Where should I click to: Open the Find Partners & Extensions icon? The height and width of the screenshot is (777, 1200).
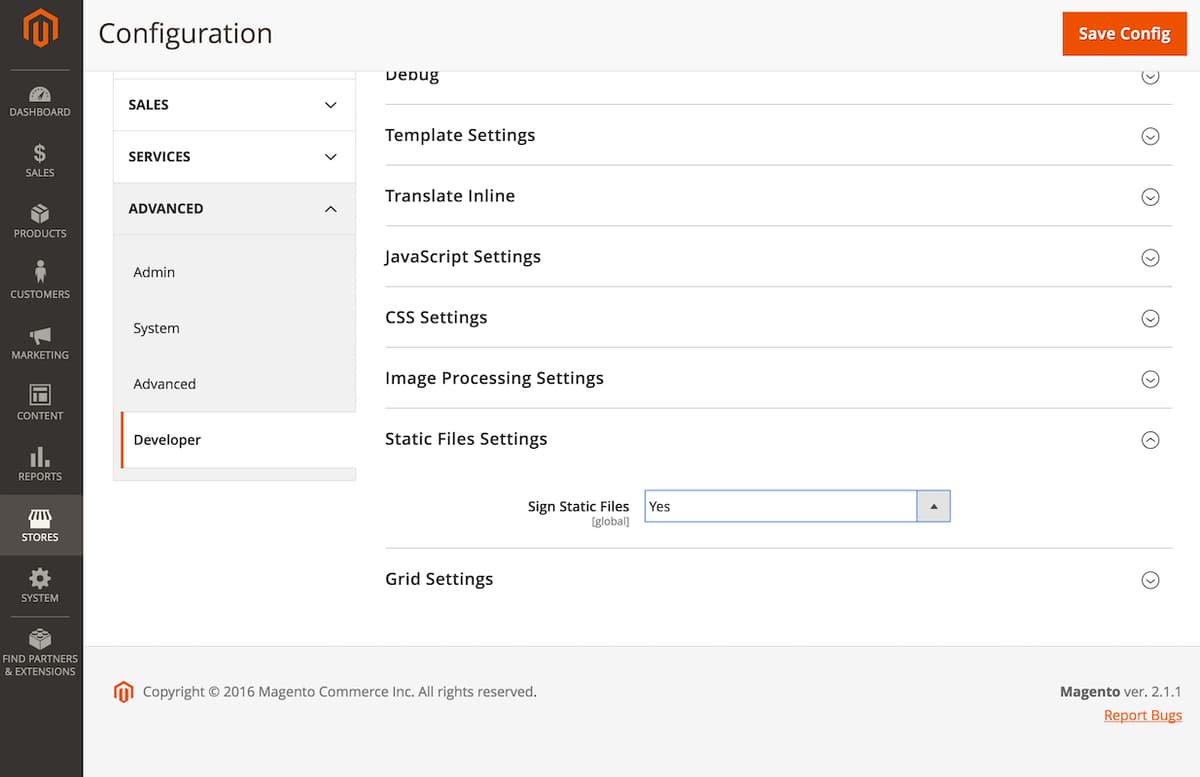tap(40, 646)
